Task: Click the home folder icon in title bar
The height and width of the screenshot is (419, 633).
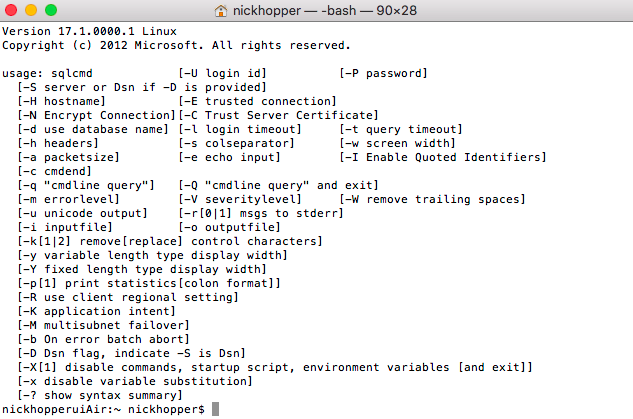Action: [220, 10]
